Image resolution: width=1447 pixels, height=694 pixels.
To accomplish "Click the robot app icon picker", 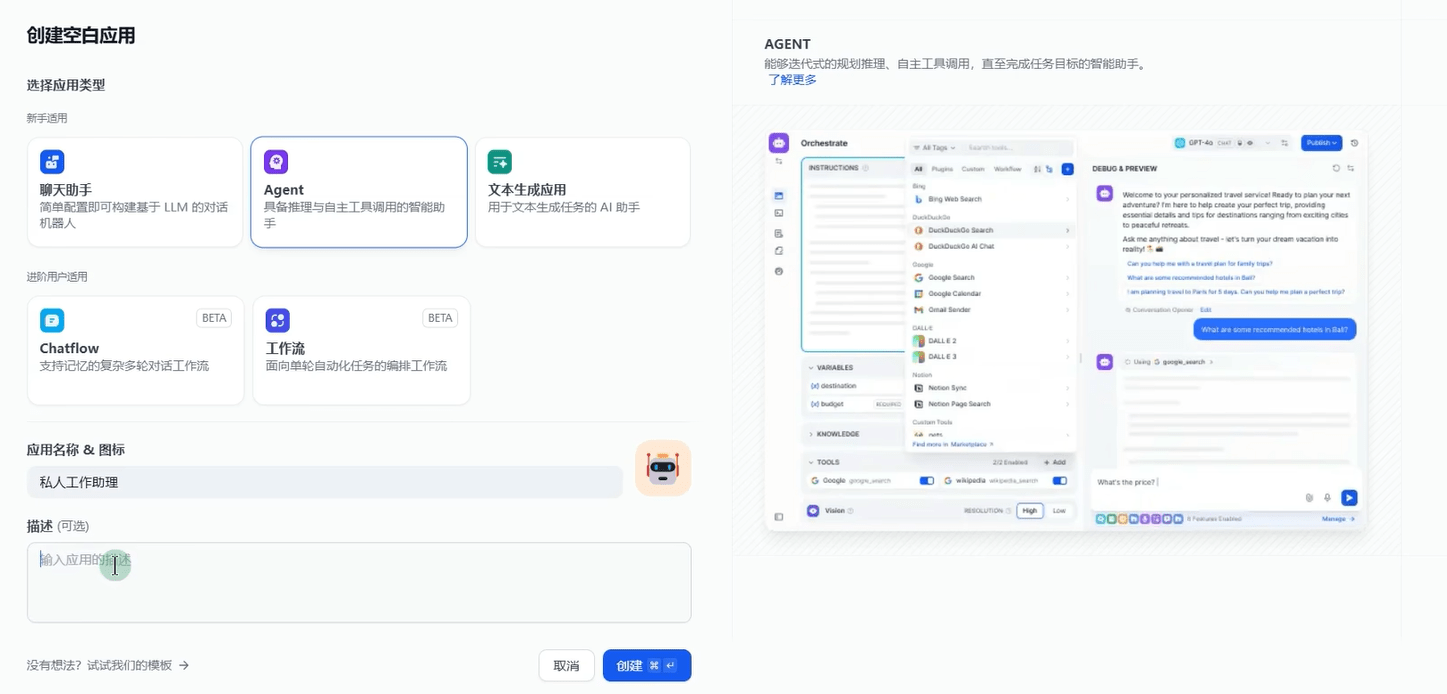I will coord(663,468).
